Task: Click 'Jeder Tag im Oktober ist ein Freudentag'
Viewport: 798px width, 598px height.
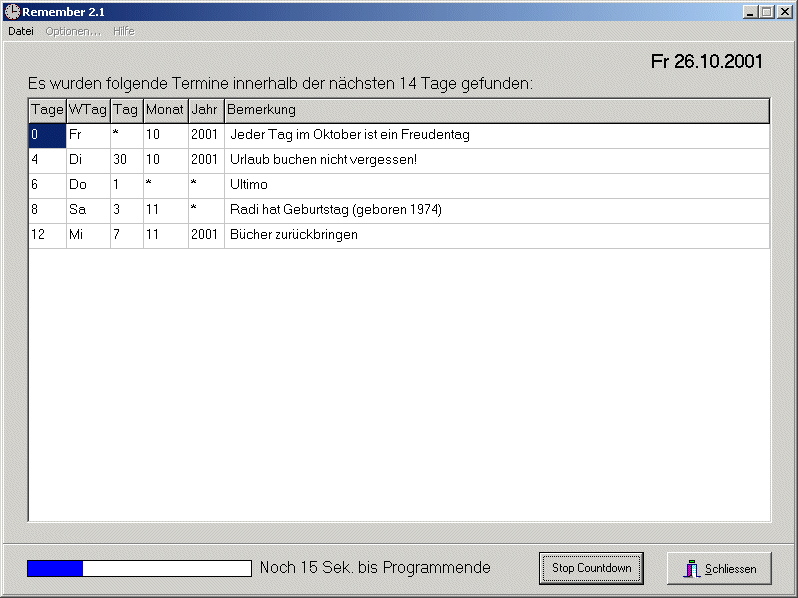Action: (x=349, y=135)
